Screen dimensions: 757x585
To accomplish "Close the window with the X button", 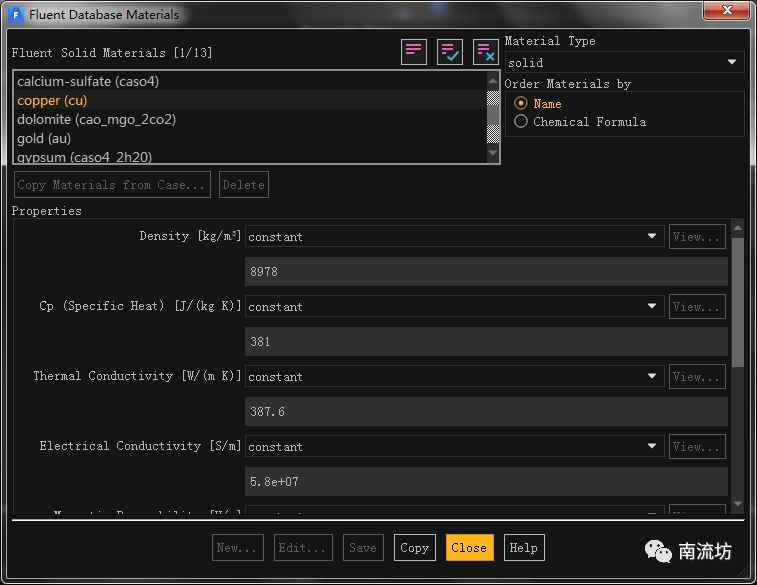I will (728, 10).
